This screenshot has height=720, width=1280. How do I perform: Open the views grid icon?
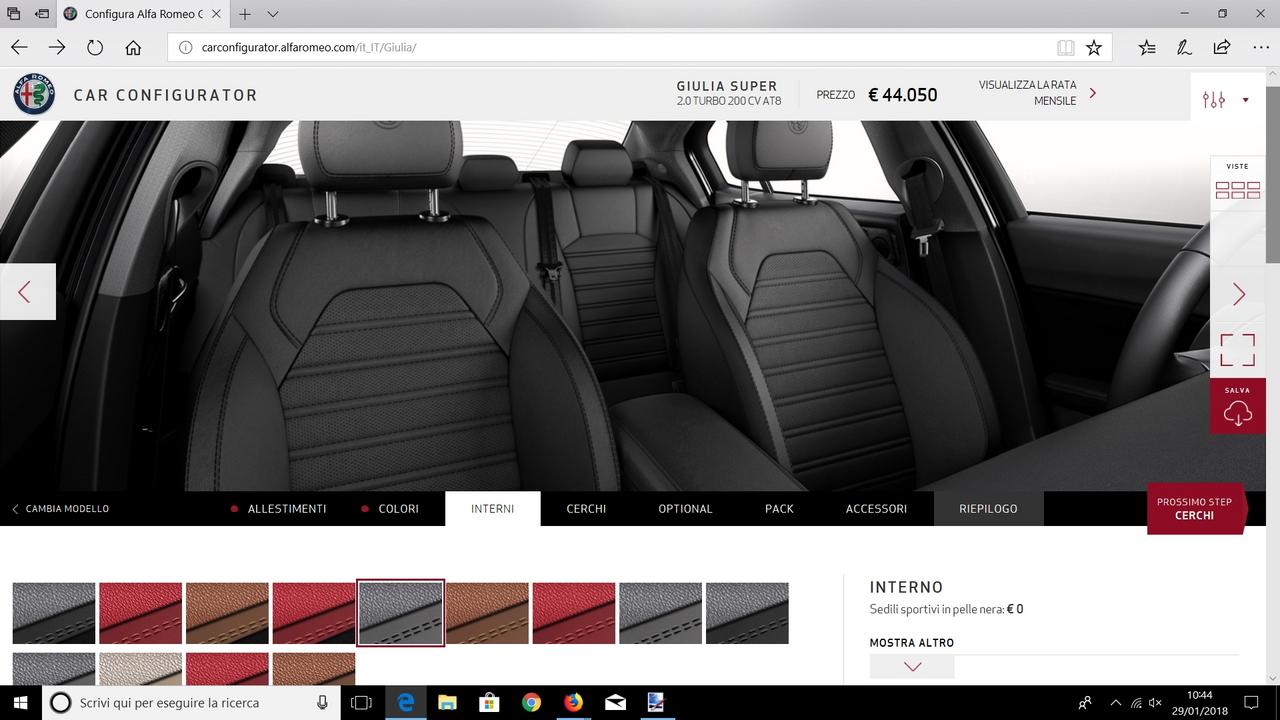coord(1237,190)
